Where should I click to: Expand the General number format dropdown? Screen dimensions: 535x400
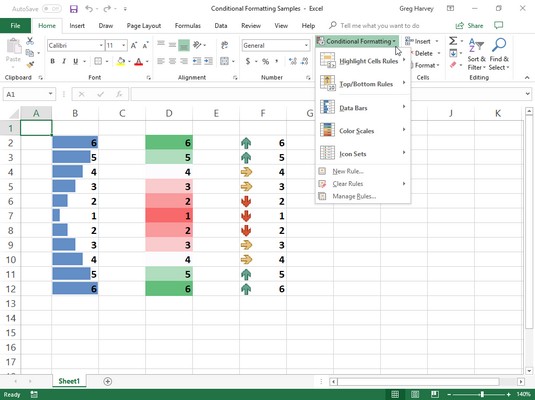click(306, 45)
